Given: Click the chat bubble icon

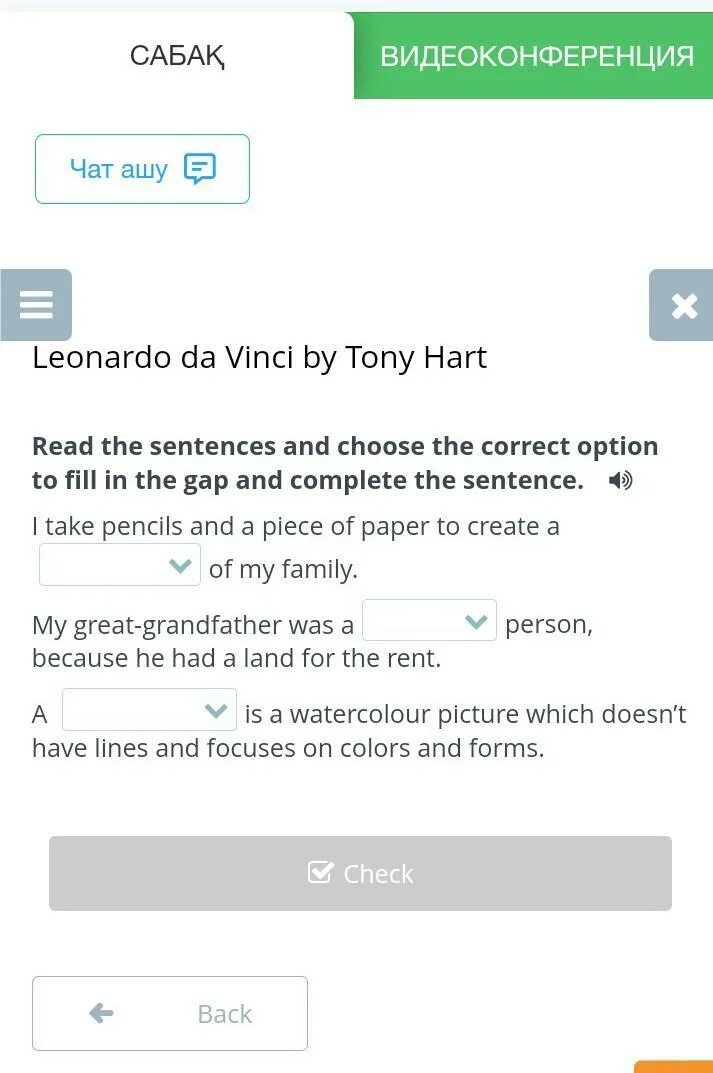Looking at the screenshot, I should (200, 168).
